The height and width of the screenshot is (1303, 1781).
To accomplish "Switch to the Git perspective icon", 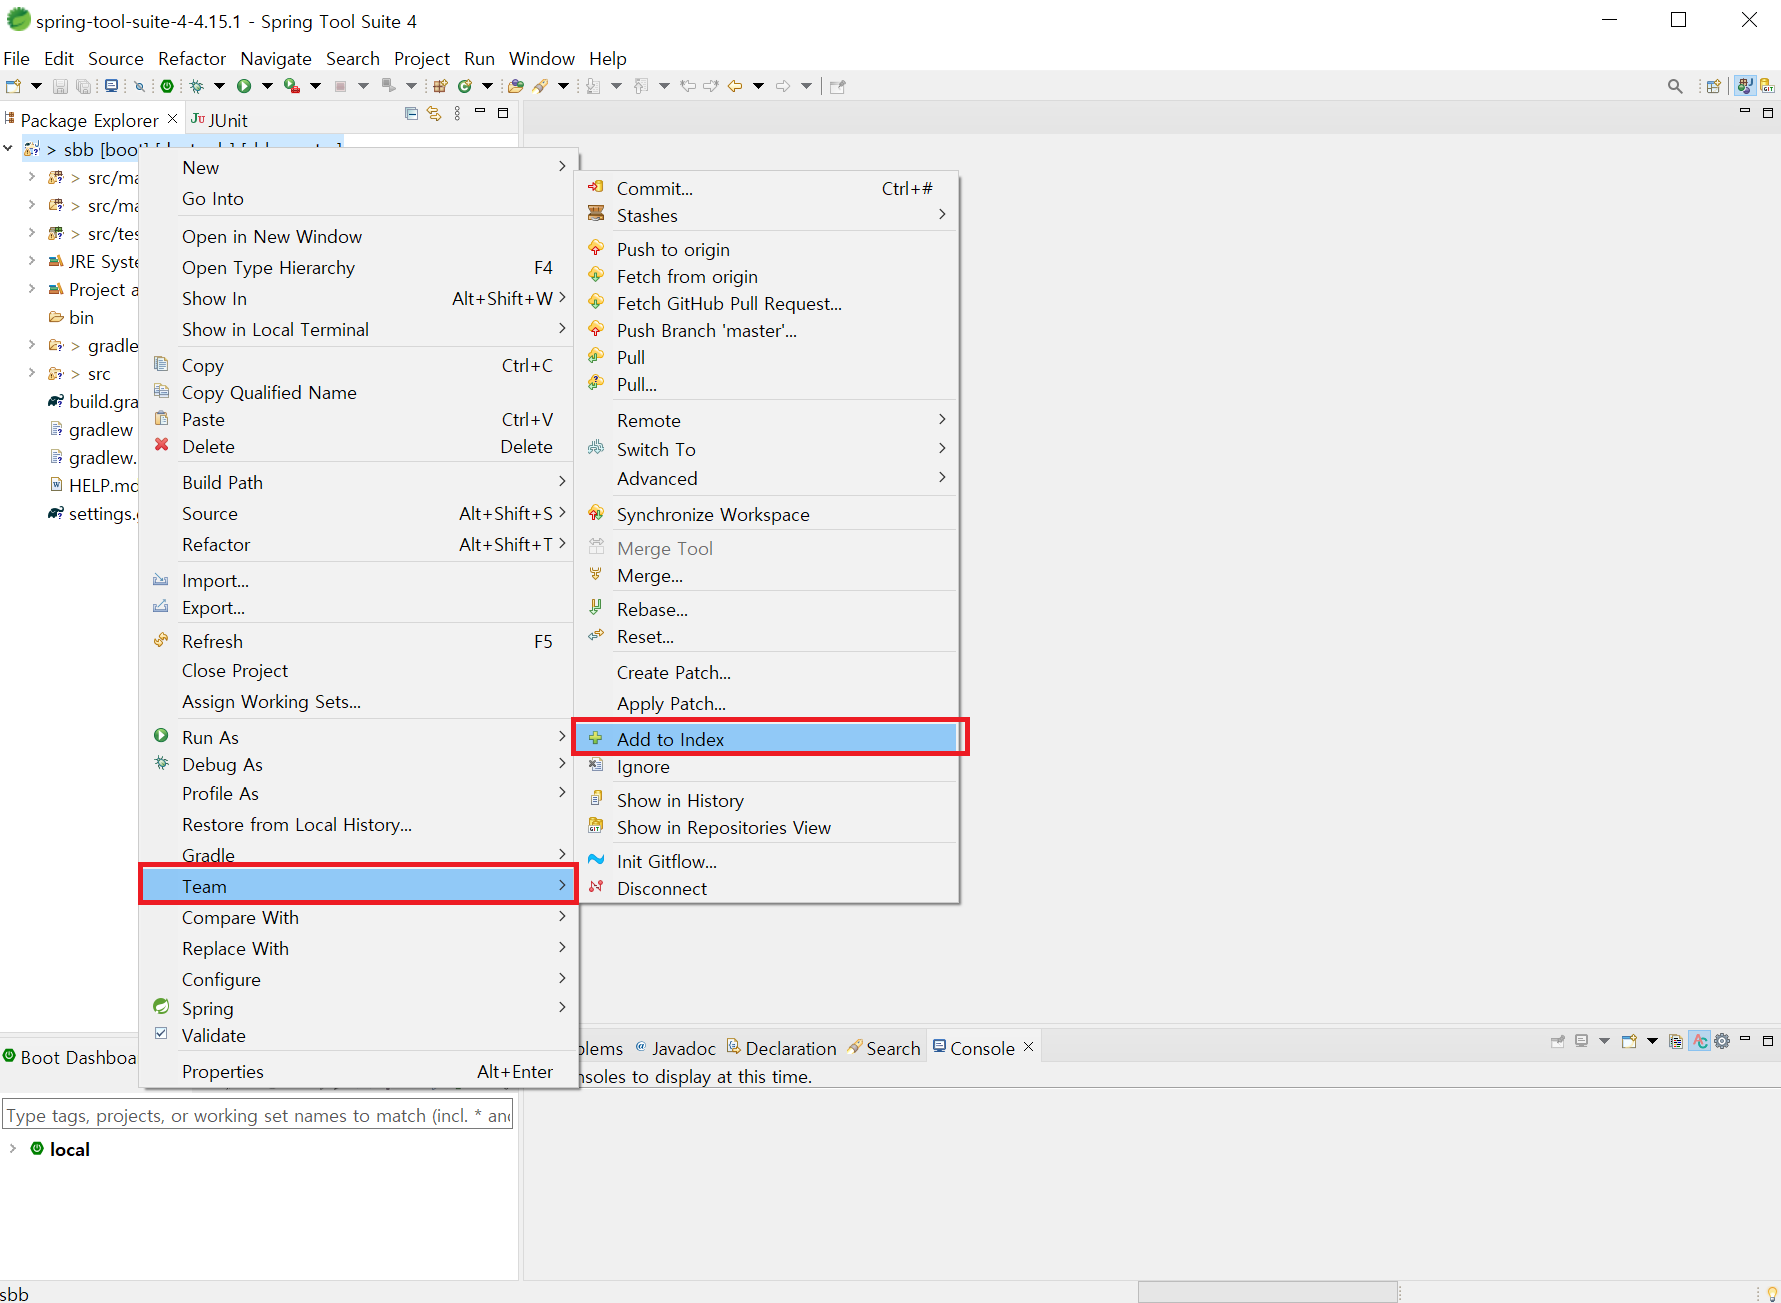I will point(1768,86).
